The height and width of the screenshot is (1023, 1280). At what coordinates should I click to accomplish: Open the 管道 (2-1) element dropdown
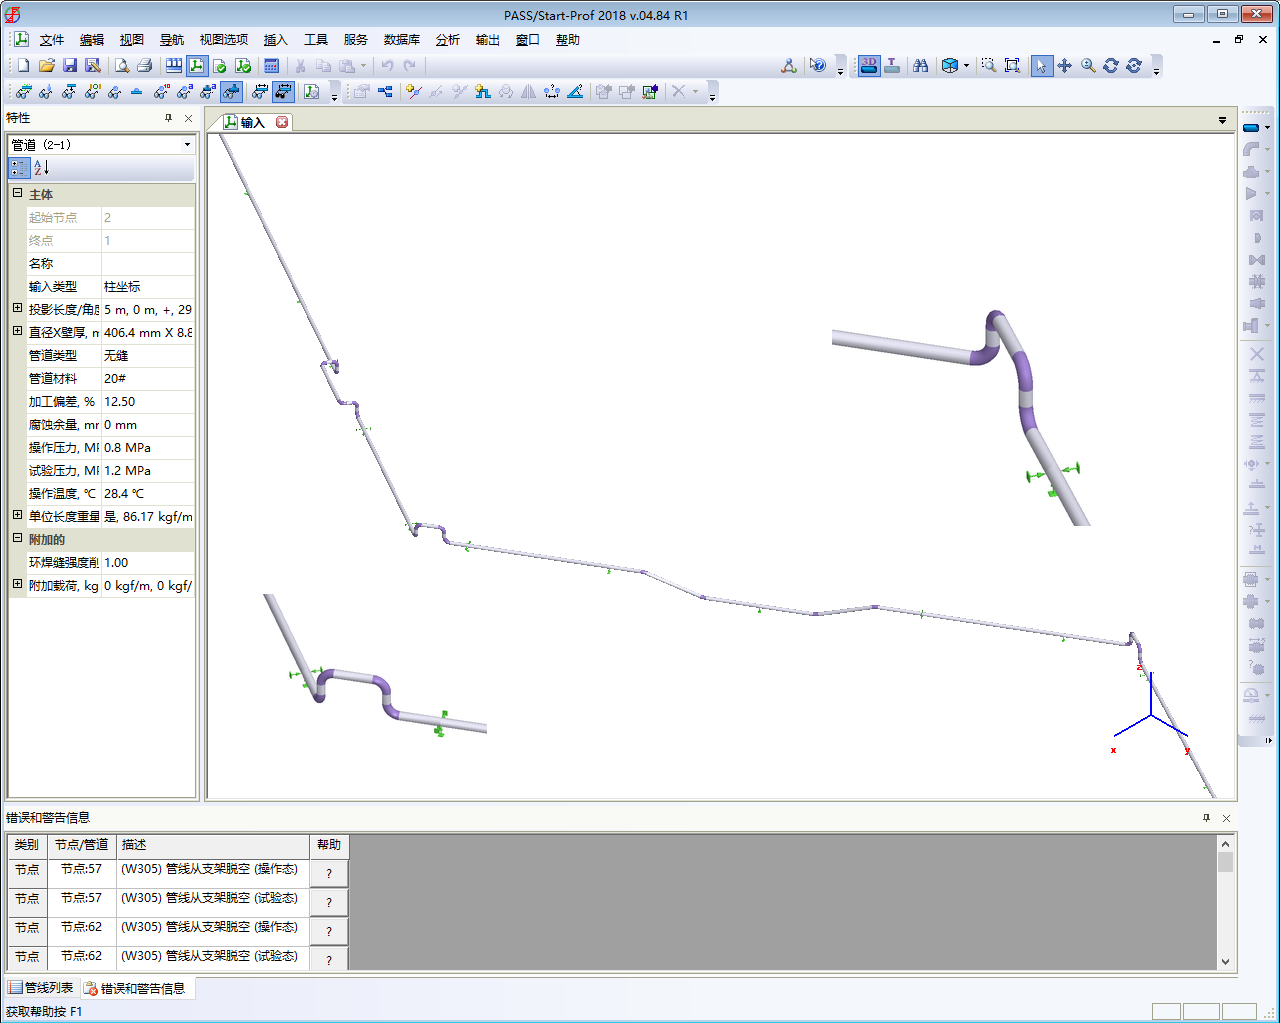pos(187,145)
